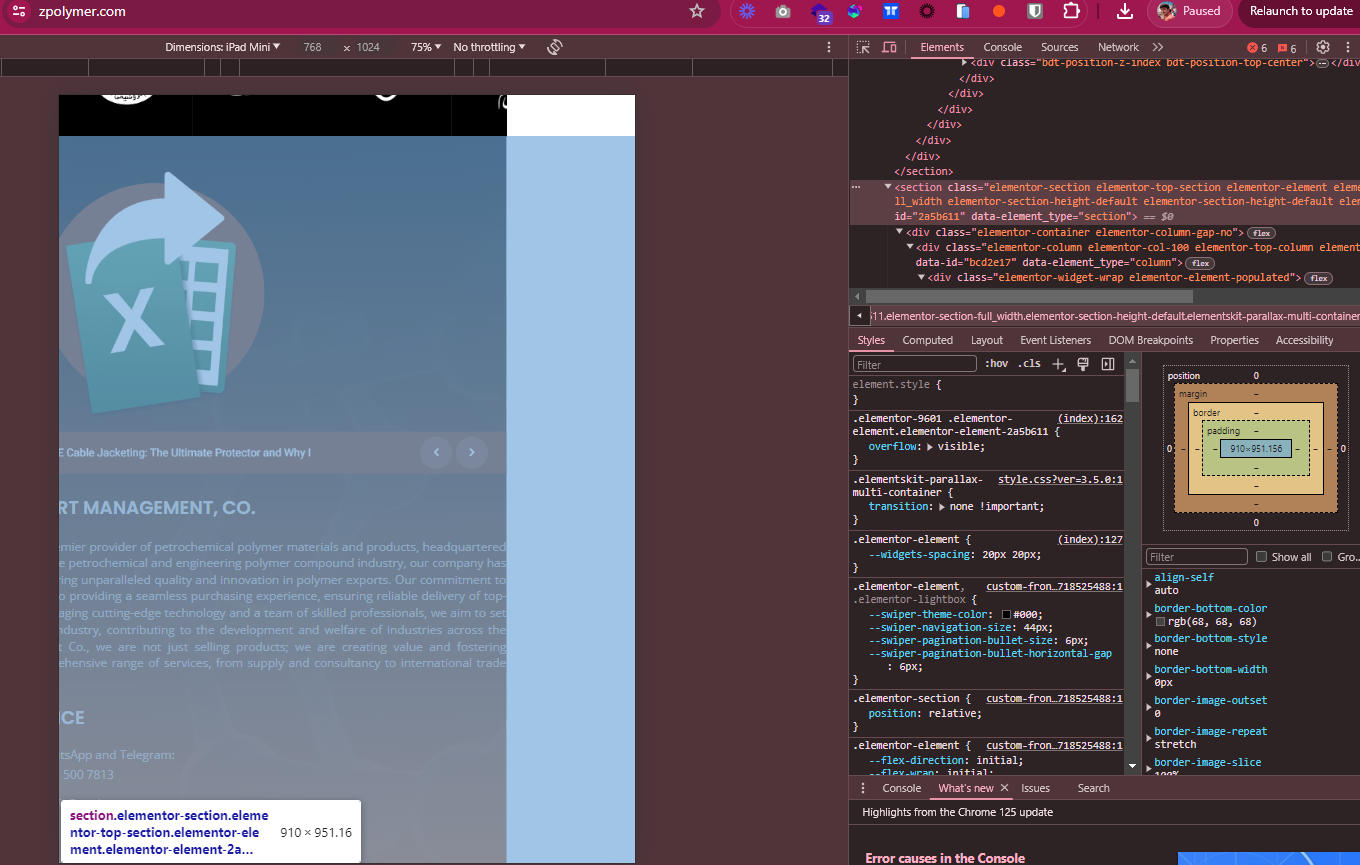Open the 75% zoom dropdown
Screen dimensions: 1360x865
pos(426,47)
